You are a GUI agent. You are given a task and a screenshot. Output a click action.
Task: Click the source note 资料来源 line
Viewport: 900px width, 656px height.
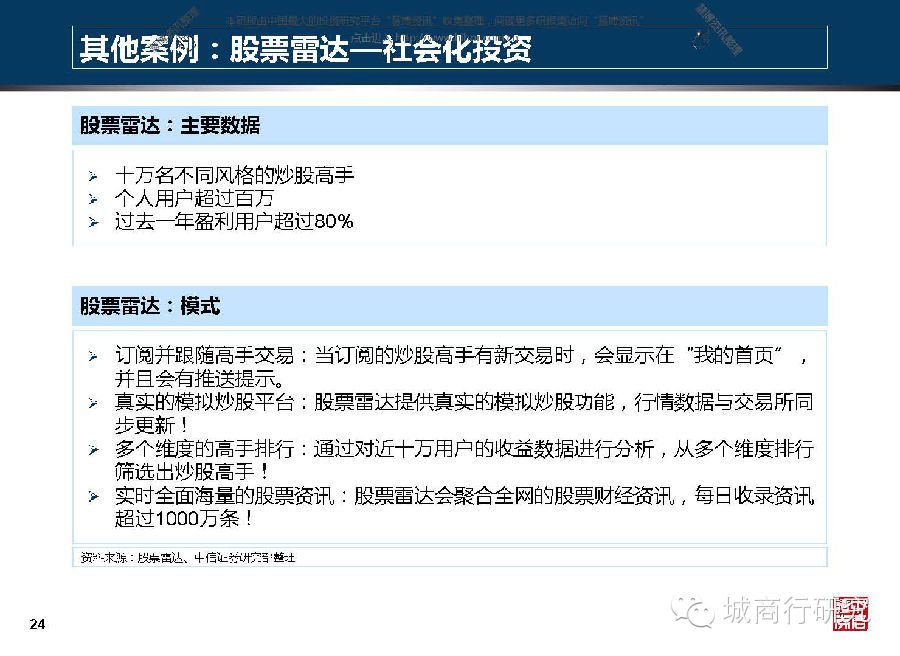(x=188, y=557)
